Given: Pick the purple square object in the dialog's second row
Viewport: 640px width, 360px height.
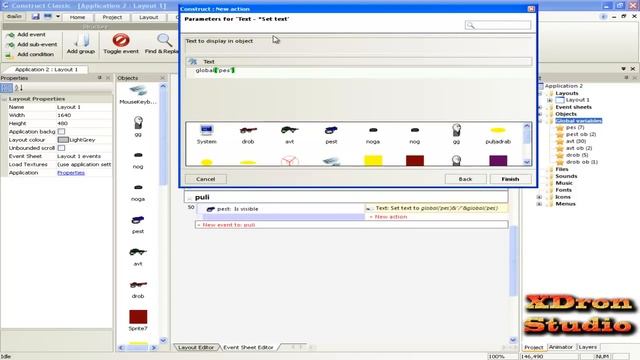Looking at the screenshot, I should (x=498, y=160).
